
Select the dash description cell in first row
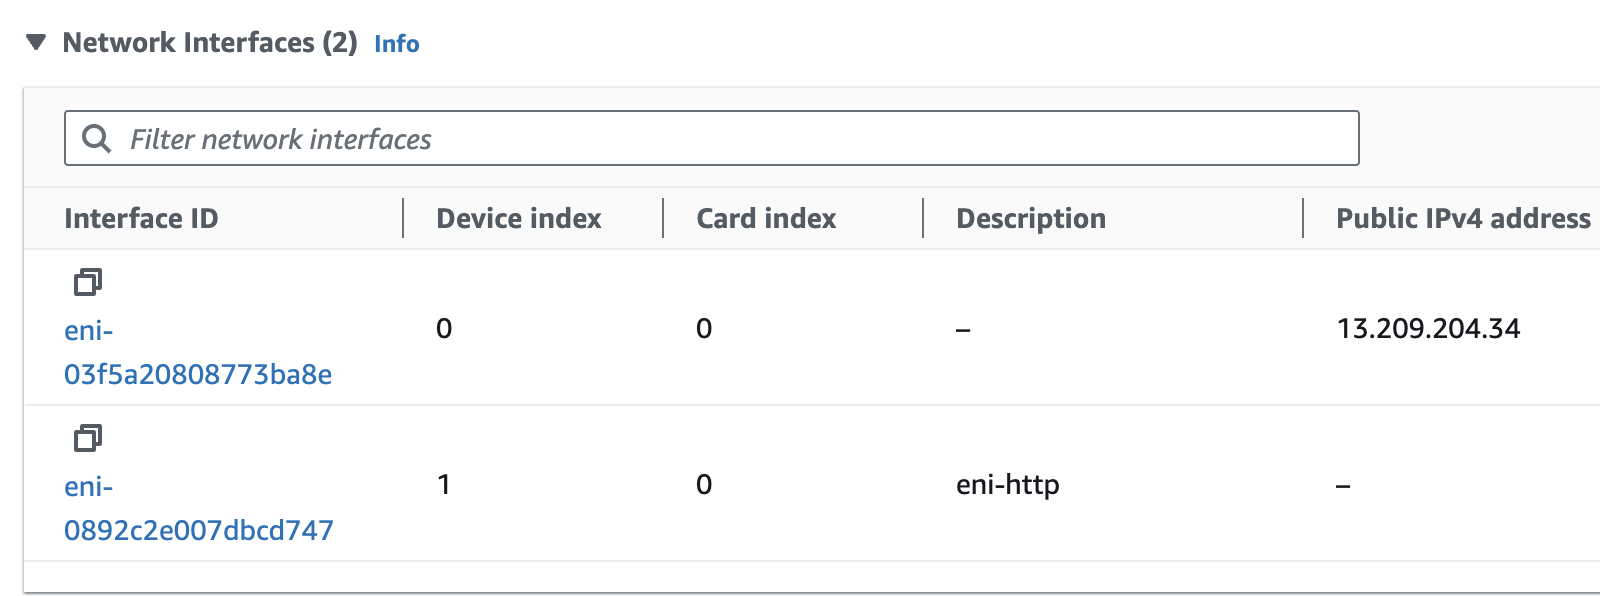[963, 330]
